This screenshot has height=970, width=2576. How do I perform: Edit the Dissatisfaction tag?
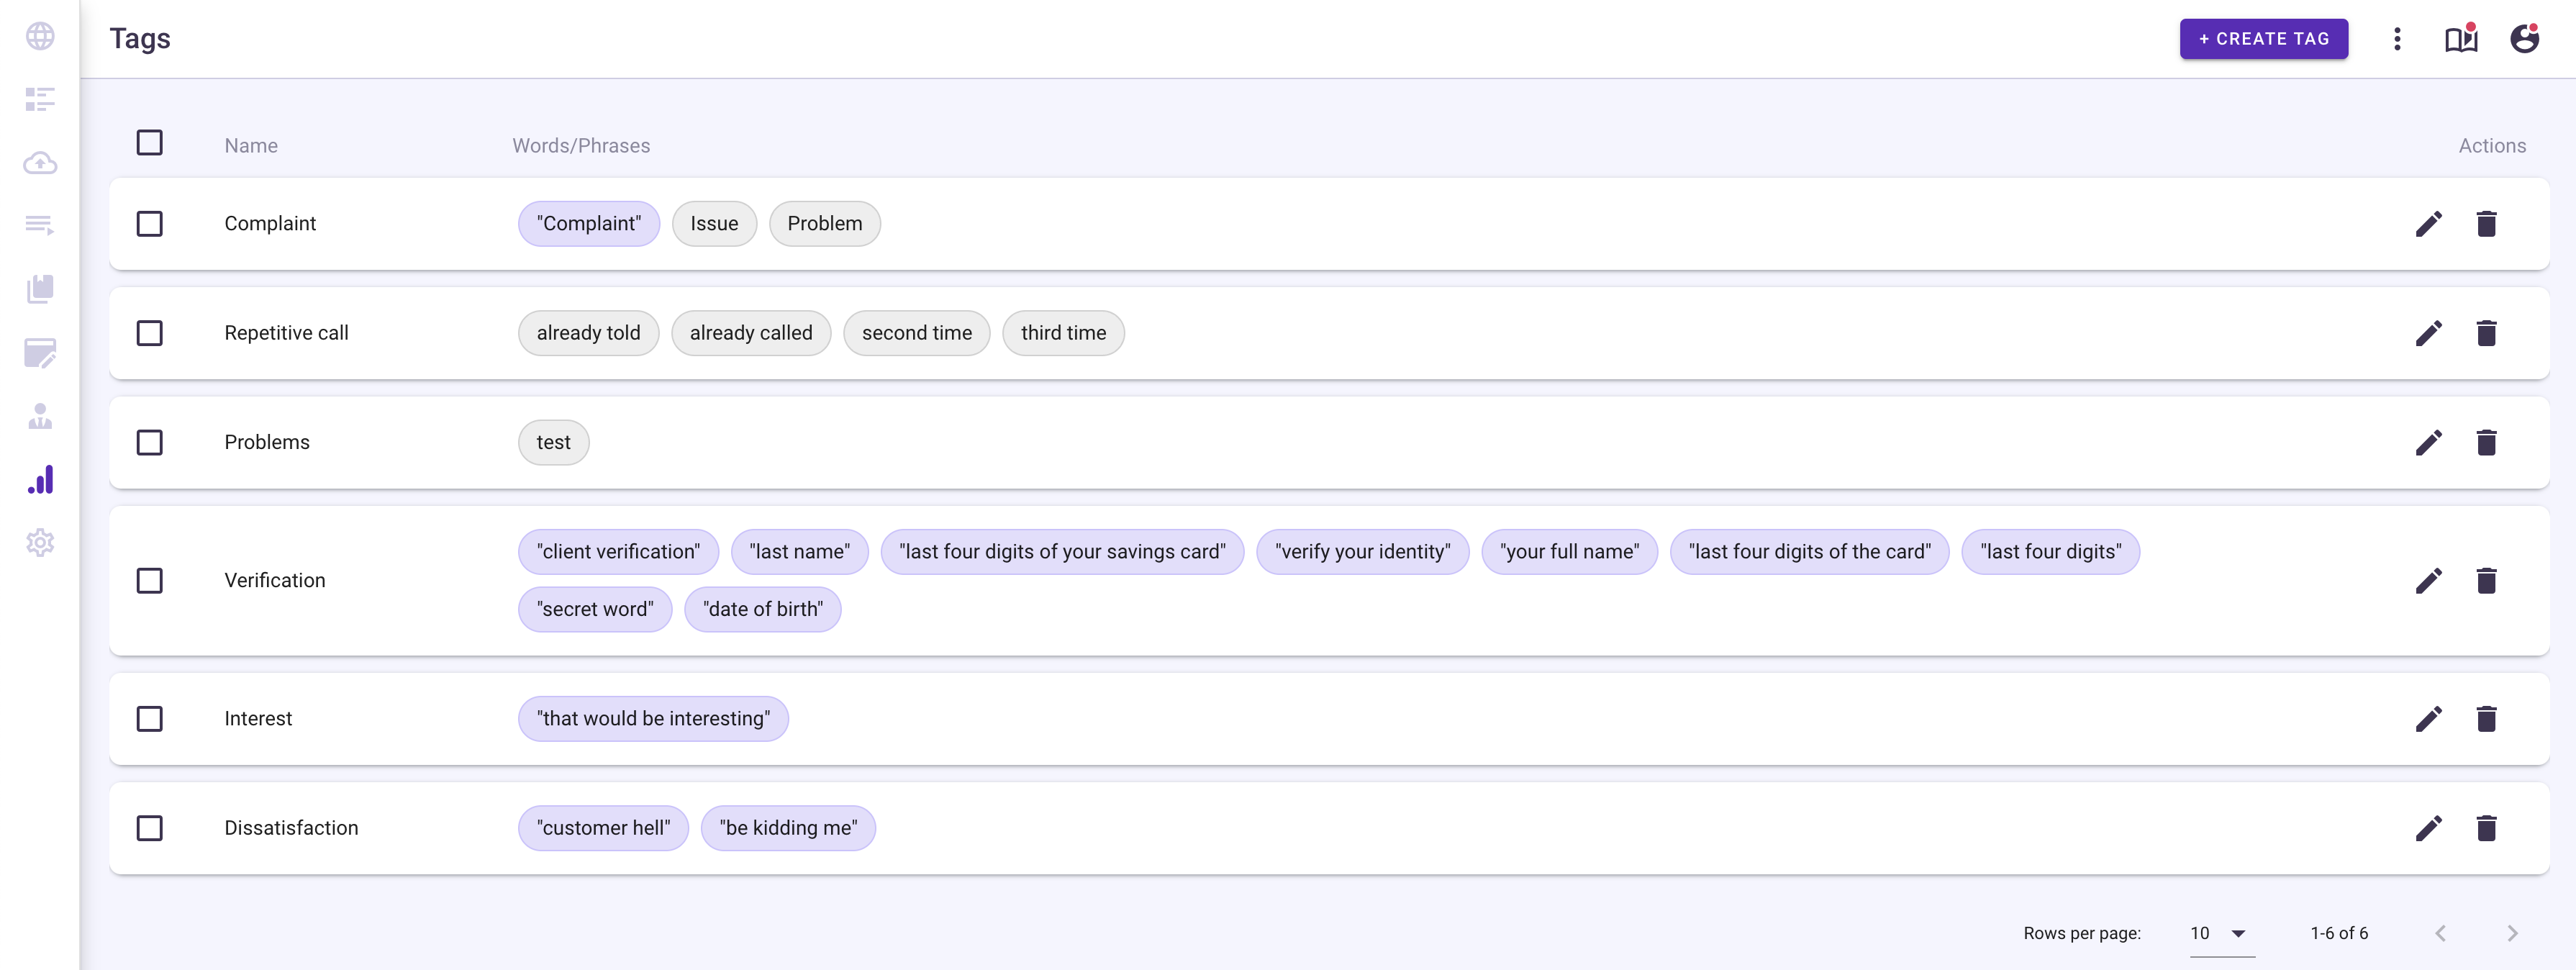pos(2429,828)
